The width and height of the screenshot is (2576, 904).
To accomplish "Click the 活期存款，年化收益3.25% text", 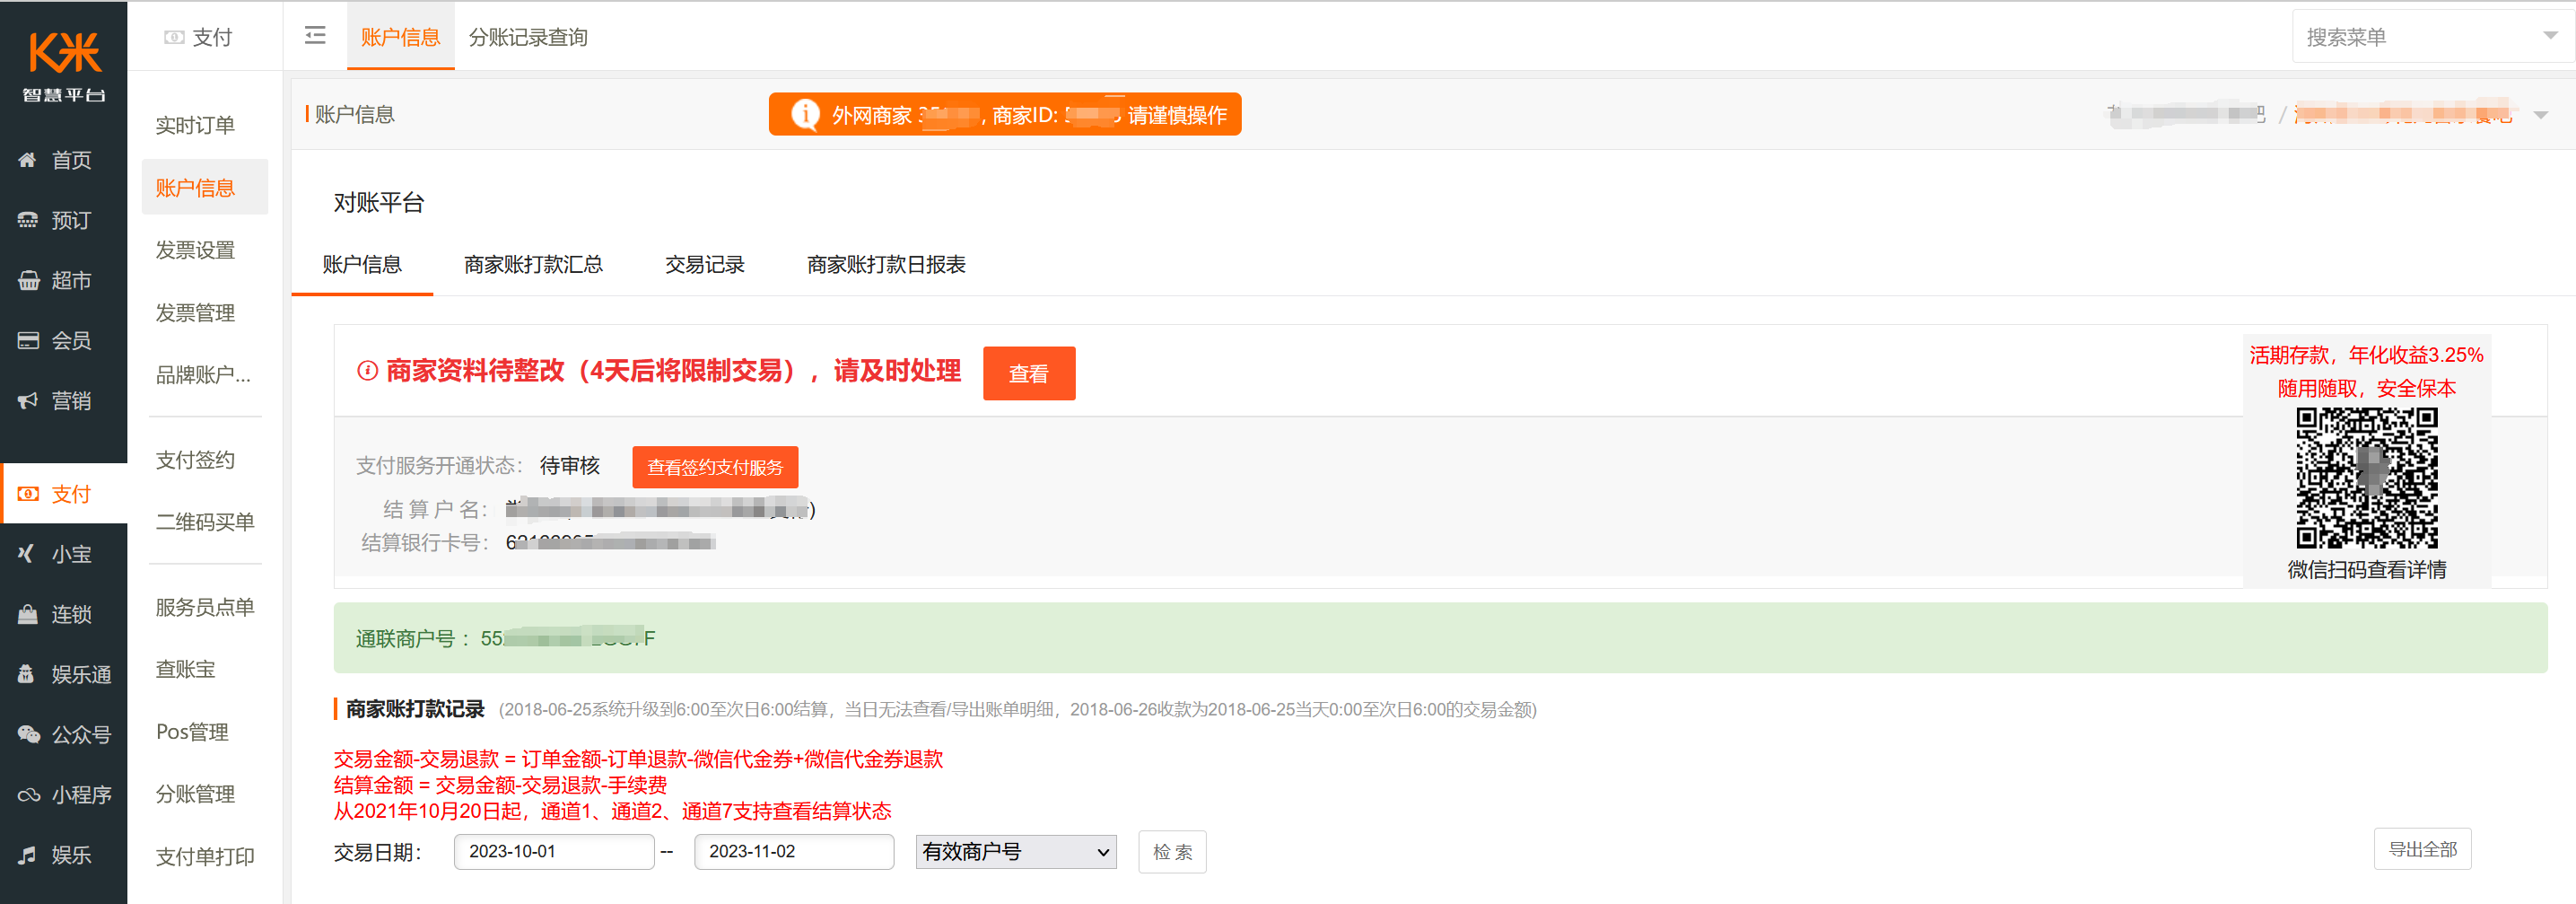I will tap(2366, 355).
